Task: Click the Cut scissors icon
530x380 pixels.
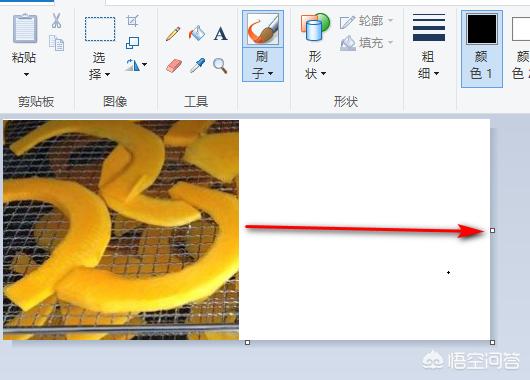Action: [x=56, y=20]
